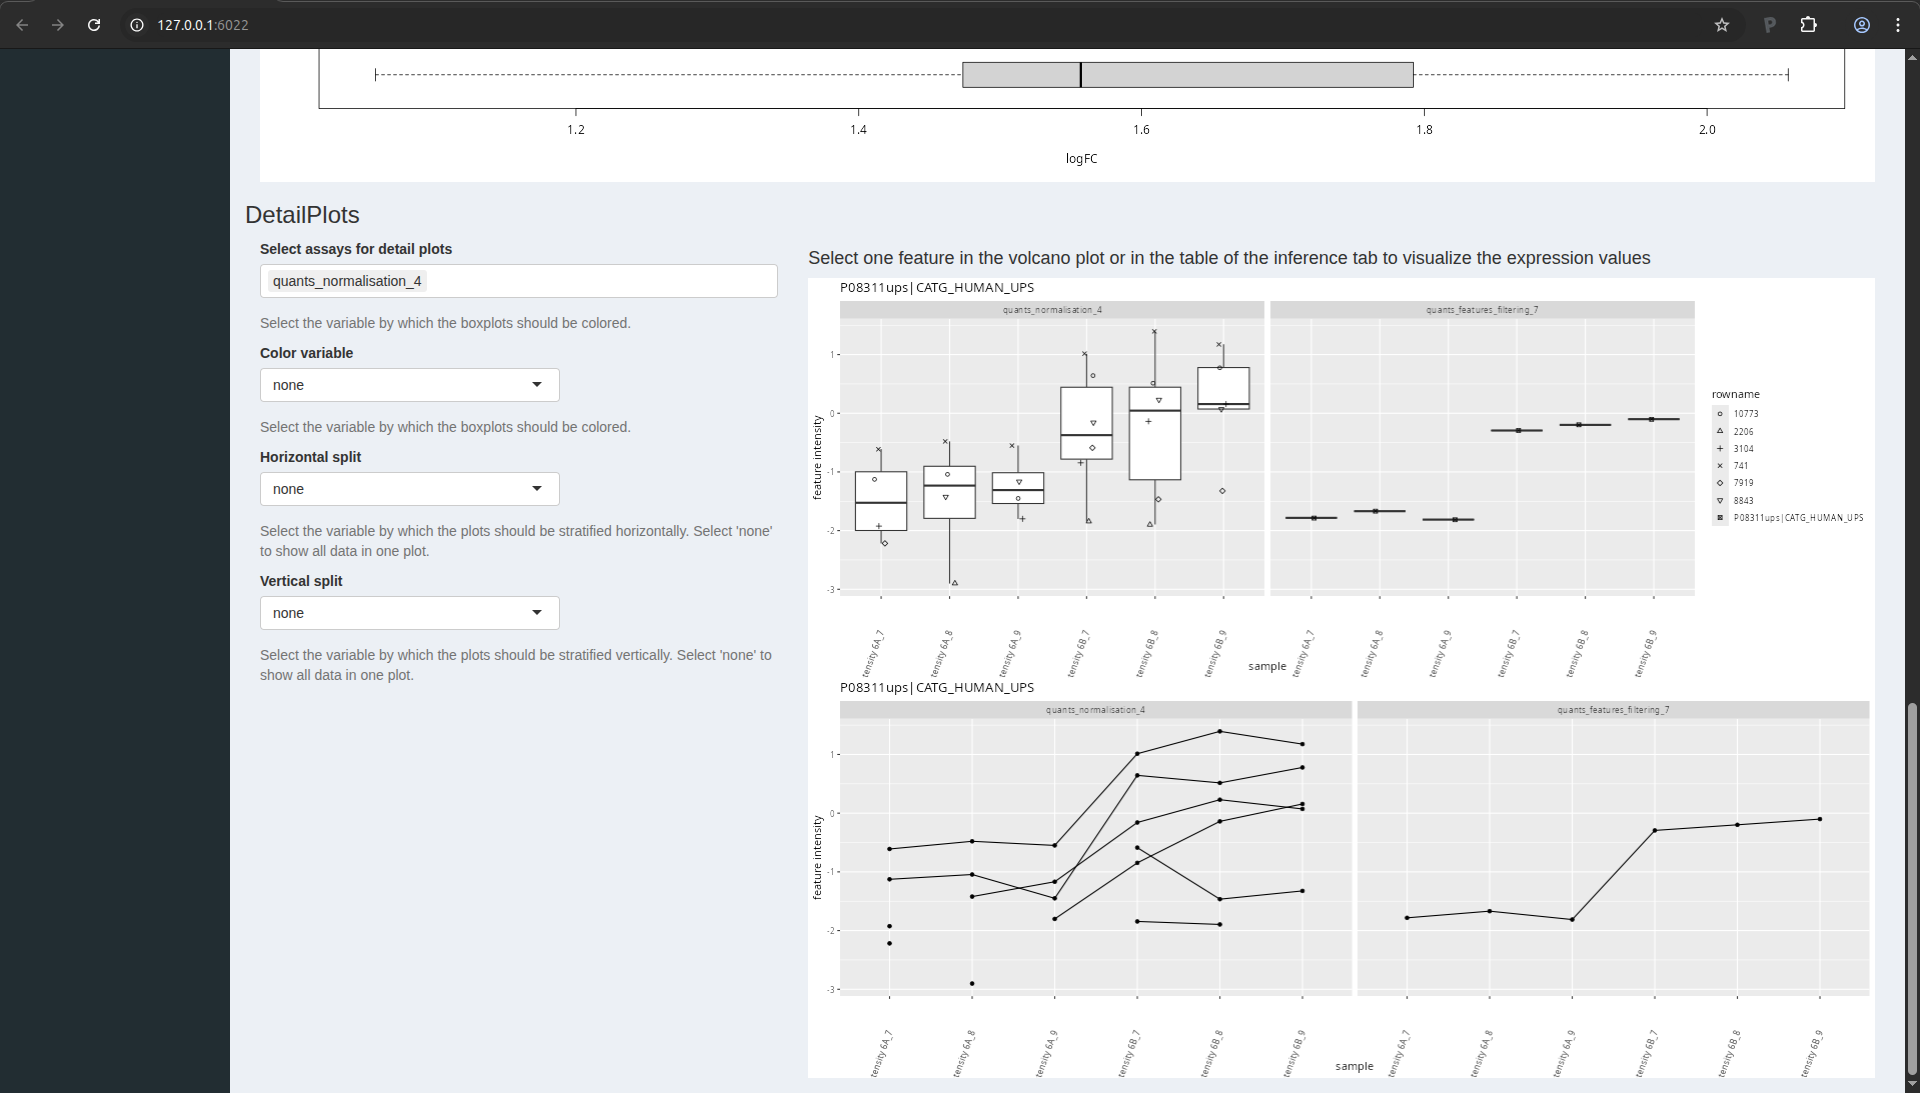Click the 'Select assays for detail plots' field
Viewport: 1920px width, 1093px height.
[x=518, y=281]
